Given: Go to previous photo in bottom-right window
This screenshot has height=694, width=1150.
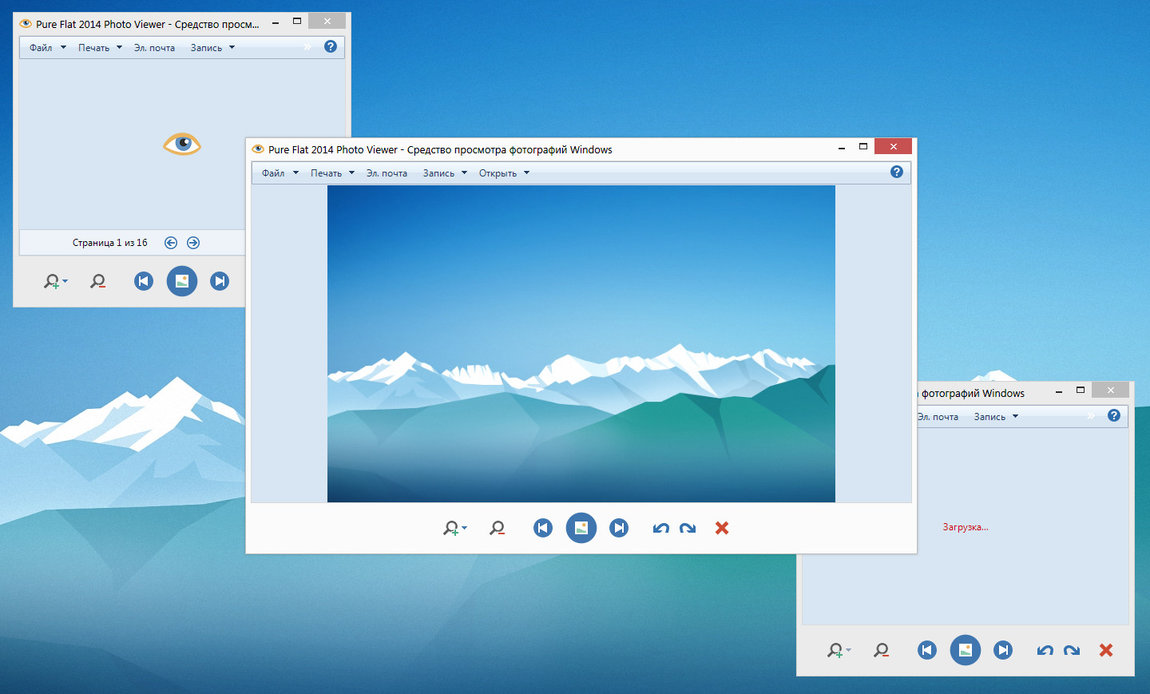Looking at the screenshot, I should click(x=927, y=650).
